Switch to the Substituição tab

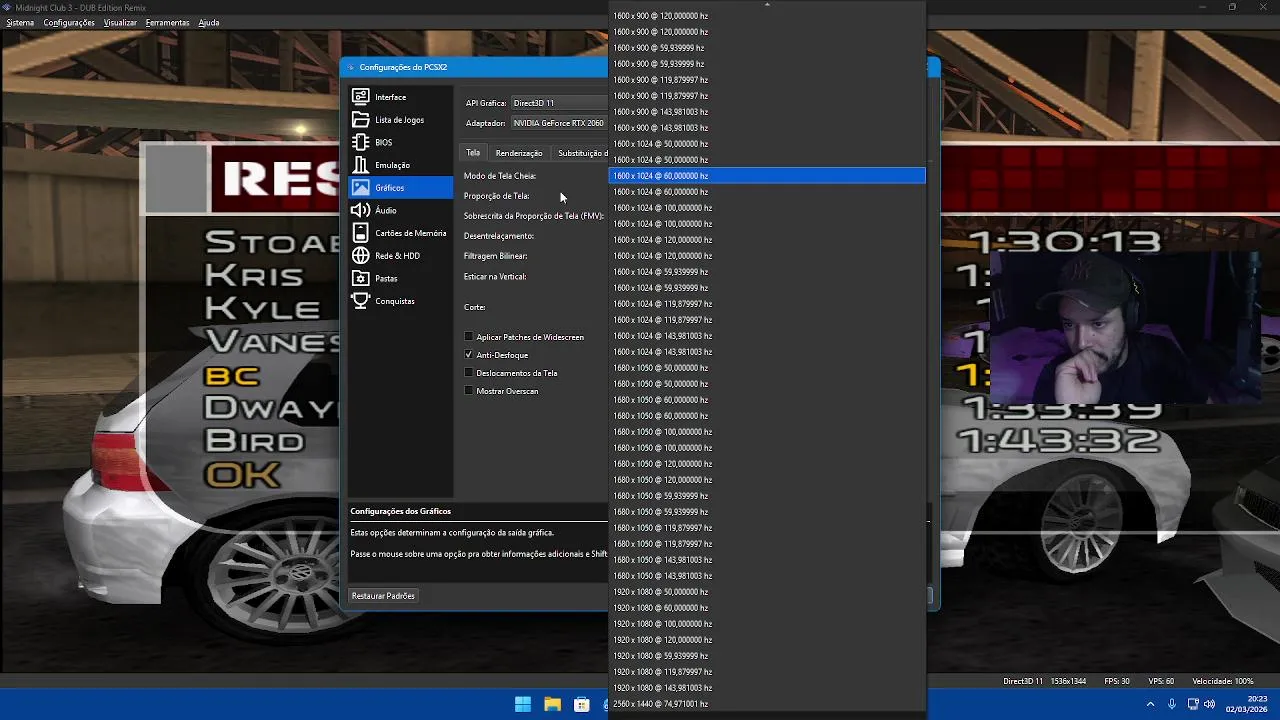pos(582,153)
